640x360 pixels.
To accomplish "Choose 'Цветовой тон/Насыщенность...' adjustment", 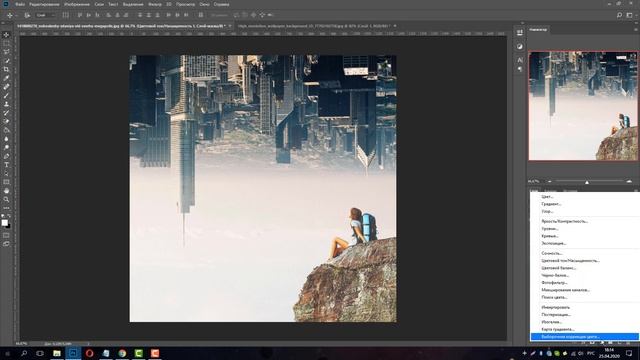I will (x=584, y=260).
